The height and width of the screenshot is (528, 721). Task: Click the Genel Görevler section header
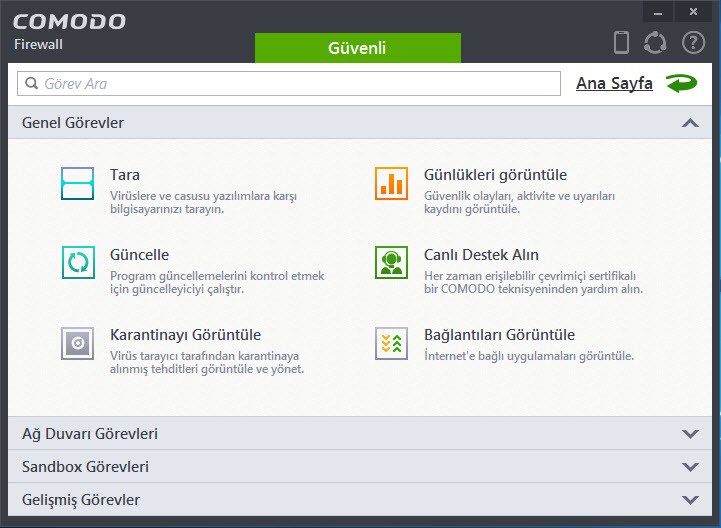click(x=360, y=123)
